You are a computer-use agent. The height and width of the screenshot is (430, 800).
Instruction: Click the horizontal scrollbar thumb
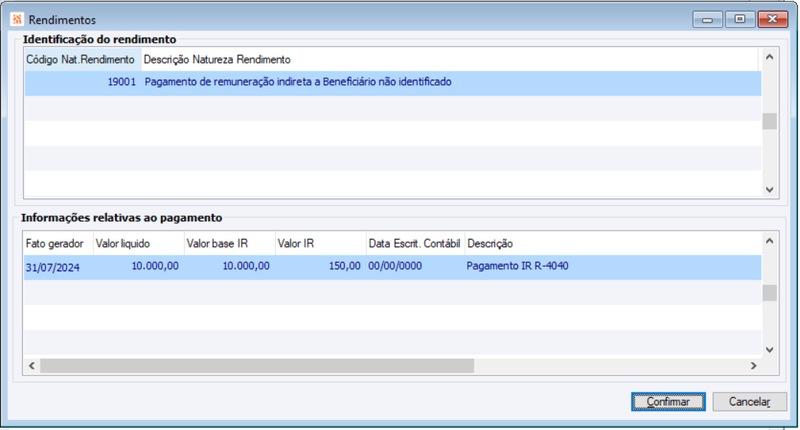tap(257, 366)
